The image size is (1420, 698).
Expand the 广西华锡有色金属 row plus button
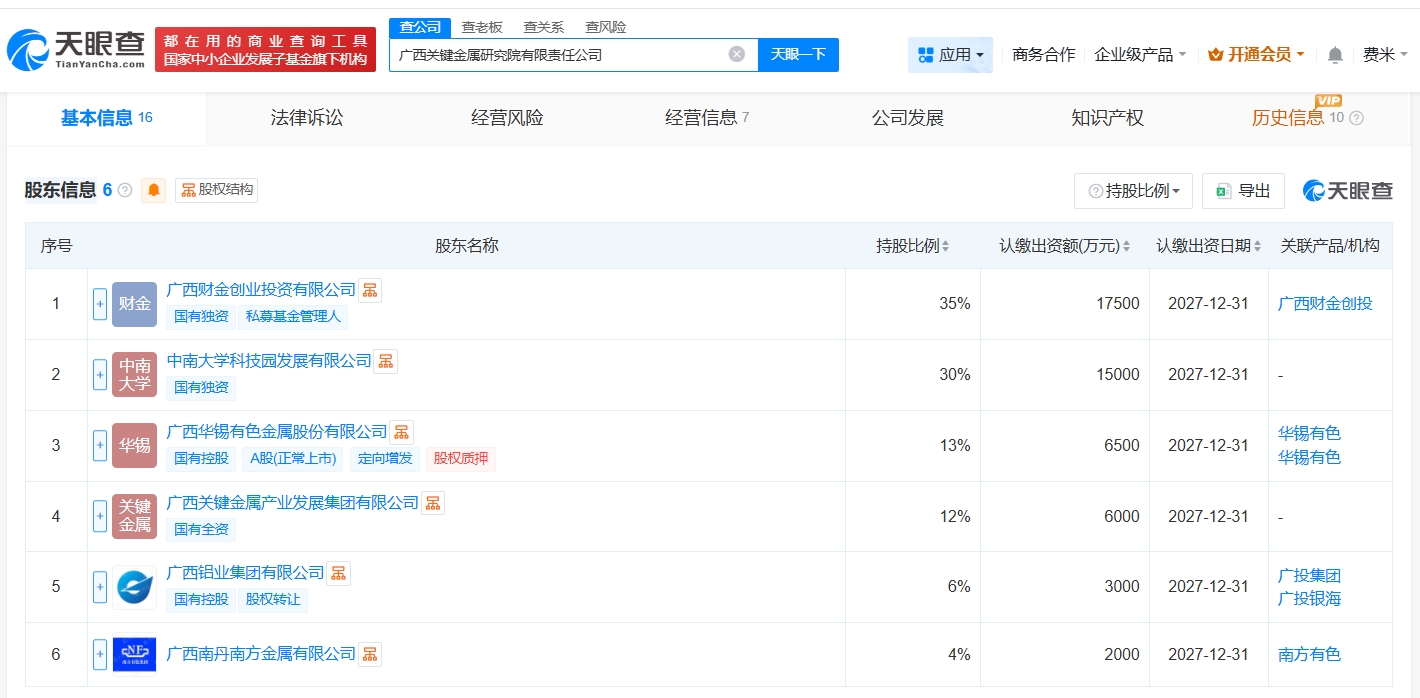[x=100, y=445]
